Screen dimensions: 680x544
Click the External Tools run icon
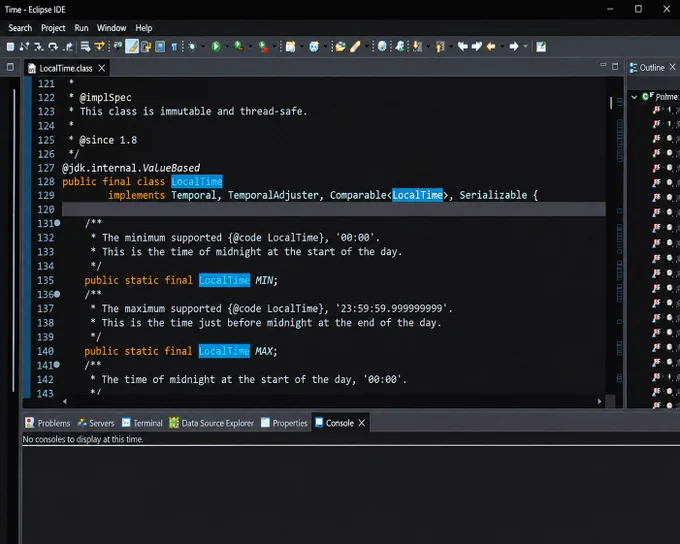point(263,46)
